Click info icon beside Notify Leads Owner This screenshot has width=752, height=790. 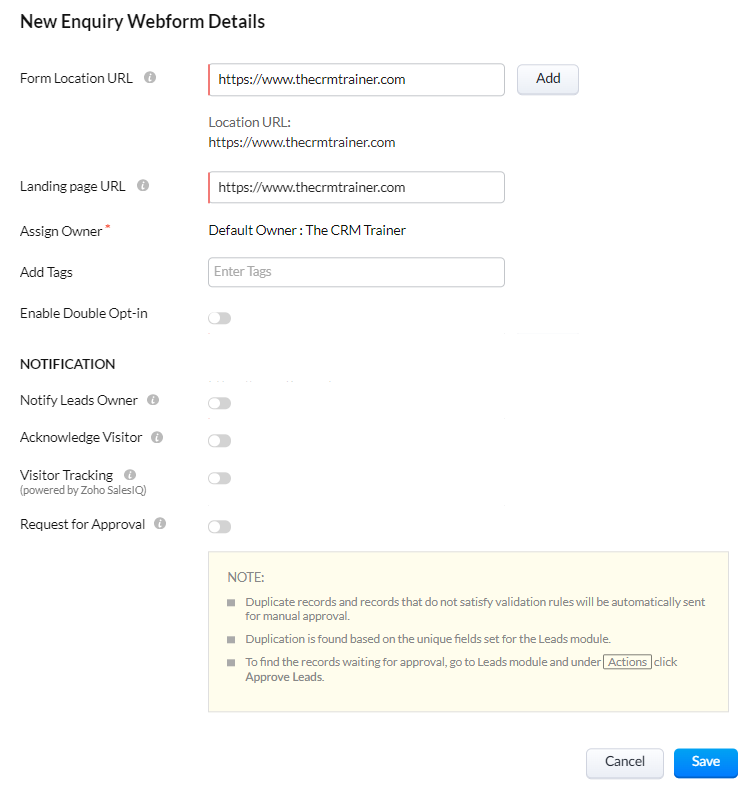(x=153, y=400)
